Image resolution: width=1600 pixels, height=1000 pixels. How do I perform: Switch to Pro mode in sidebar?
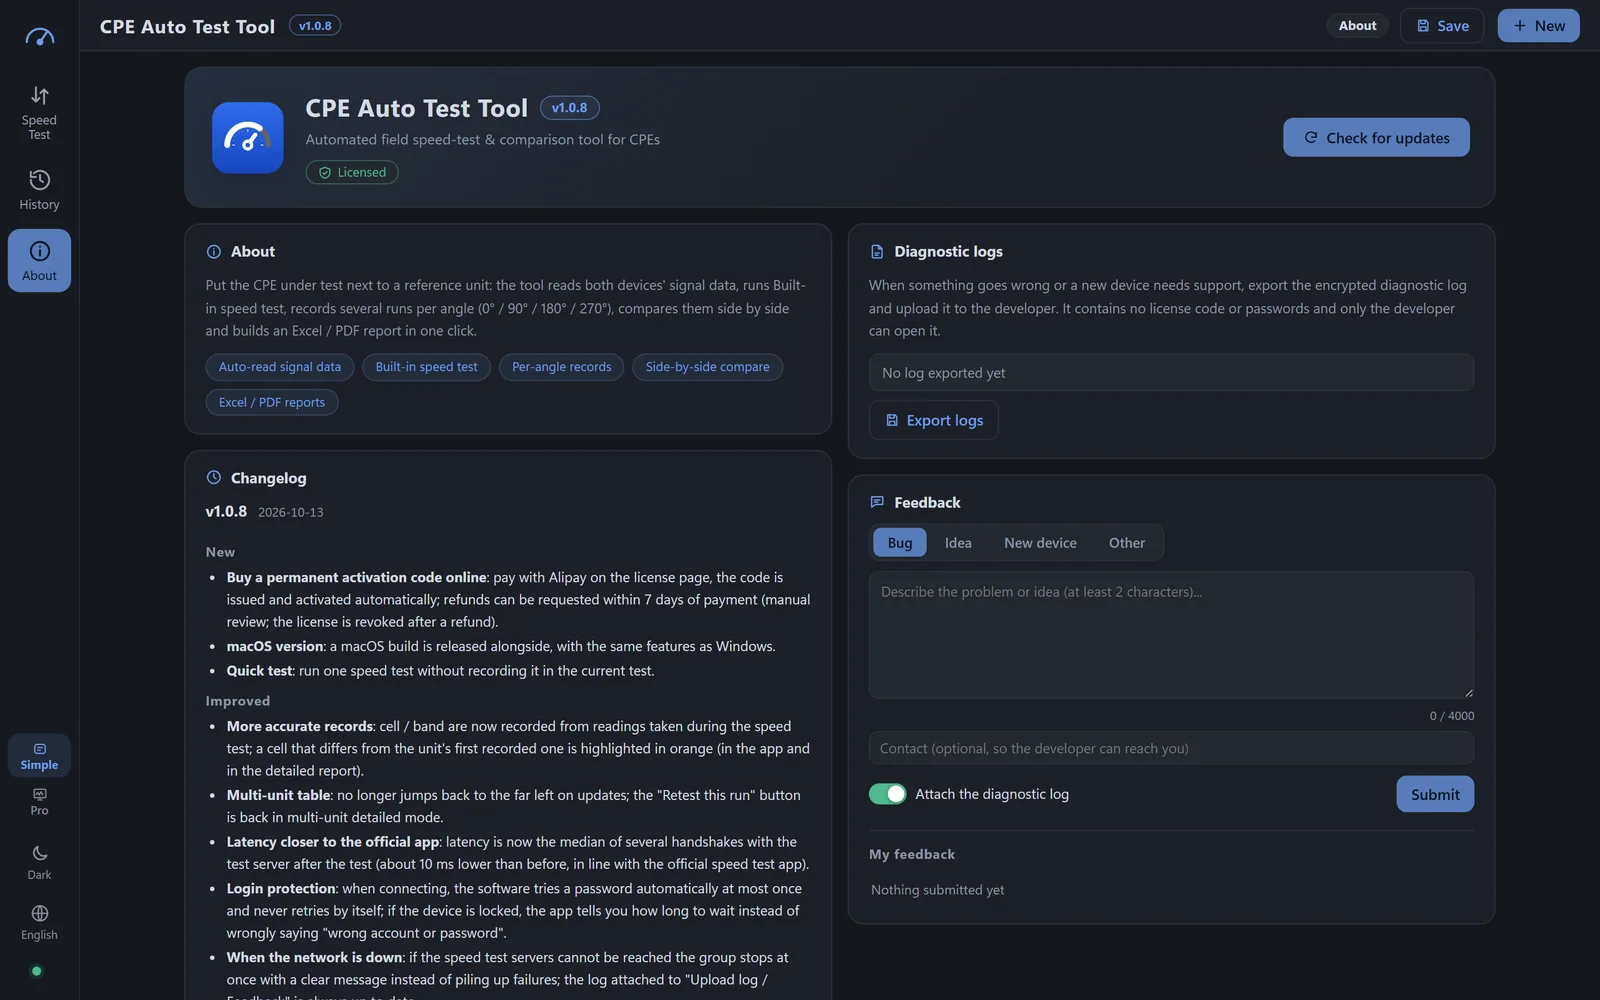pos(39,801)
